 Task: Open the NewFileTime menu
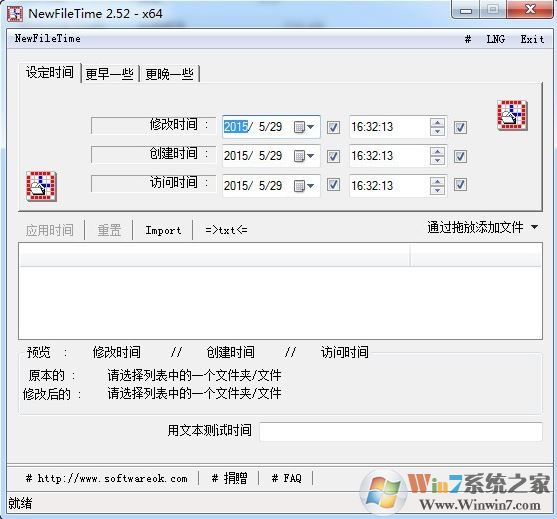[x=48, y=38]
